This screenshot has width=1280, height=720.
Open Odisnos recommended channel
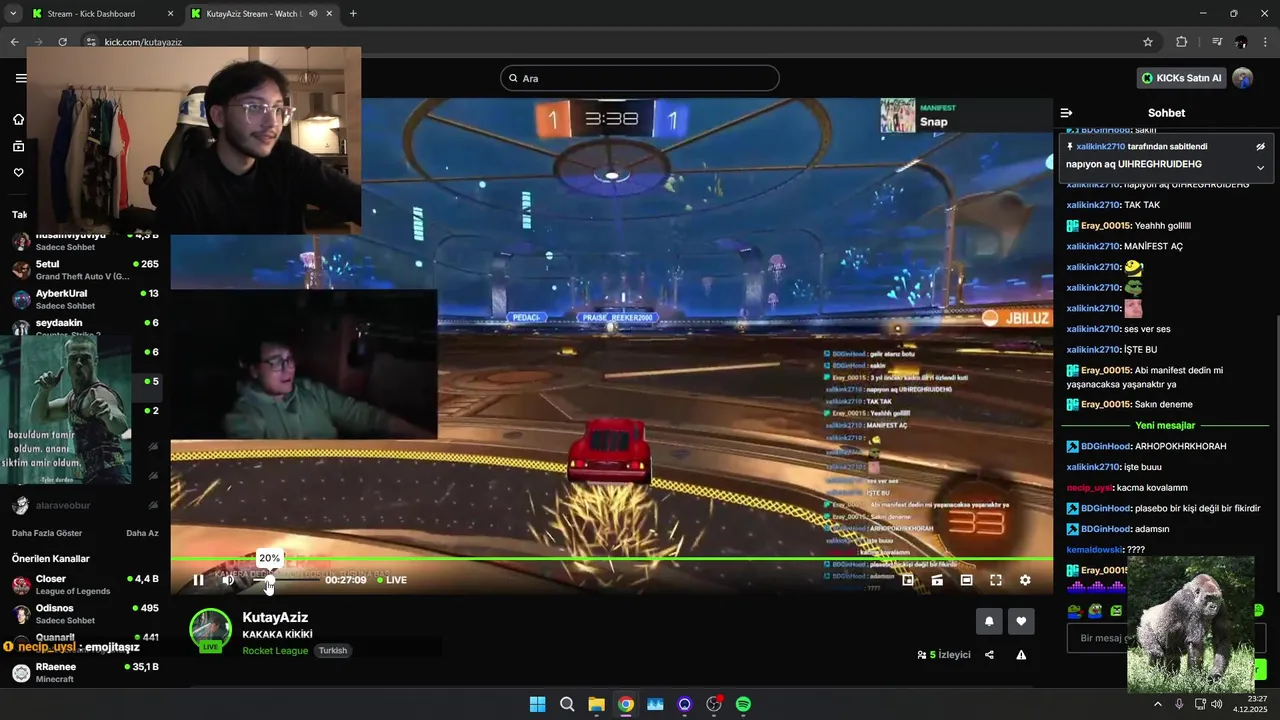[x=85, y=613]
